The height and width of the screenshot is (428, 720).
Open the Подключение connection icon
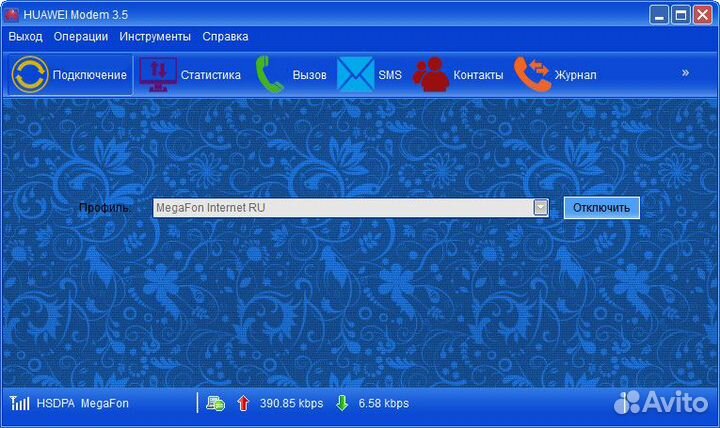pyautogui.click(x=30, y=75)
